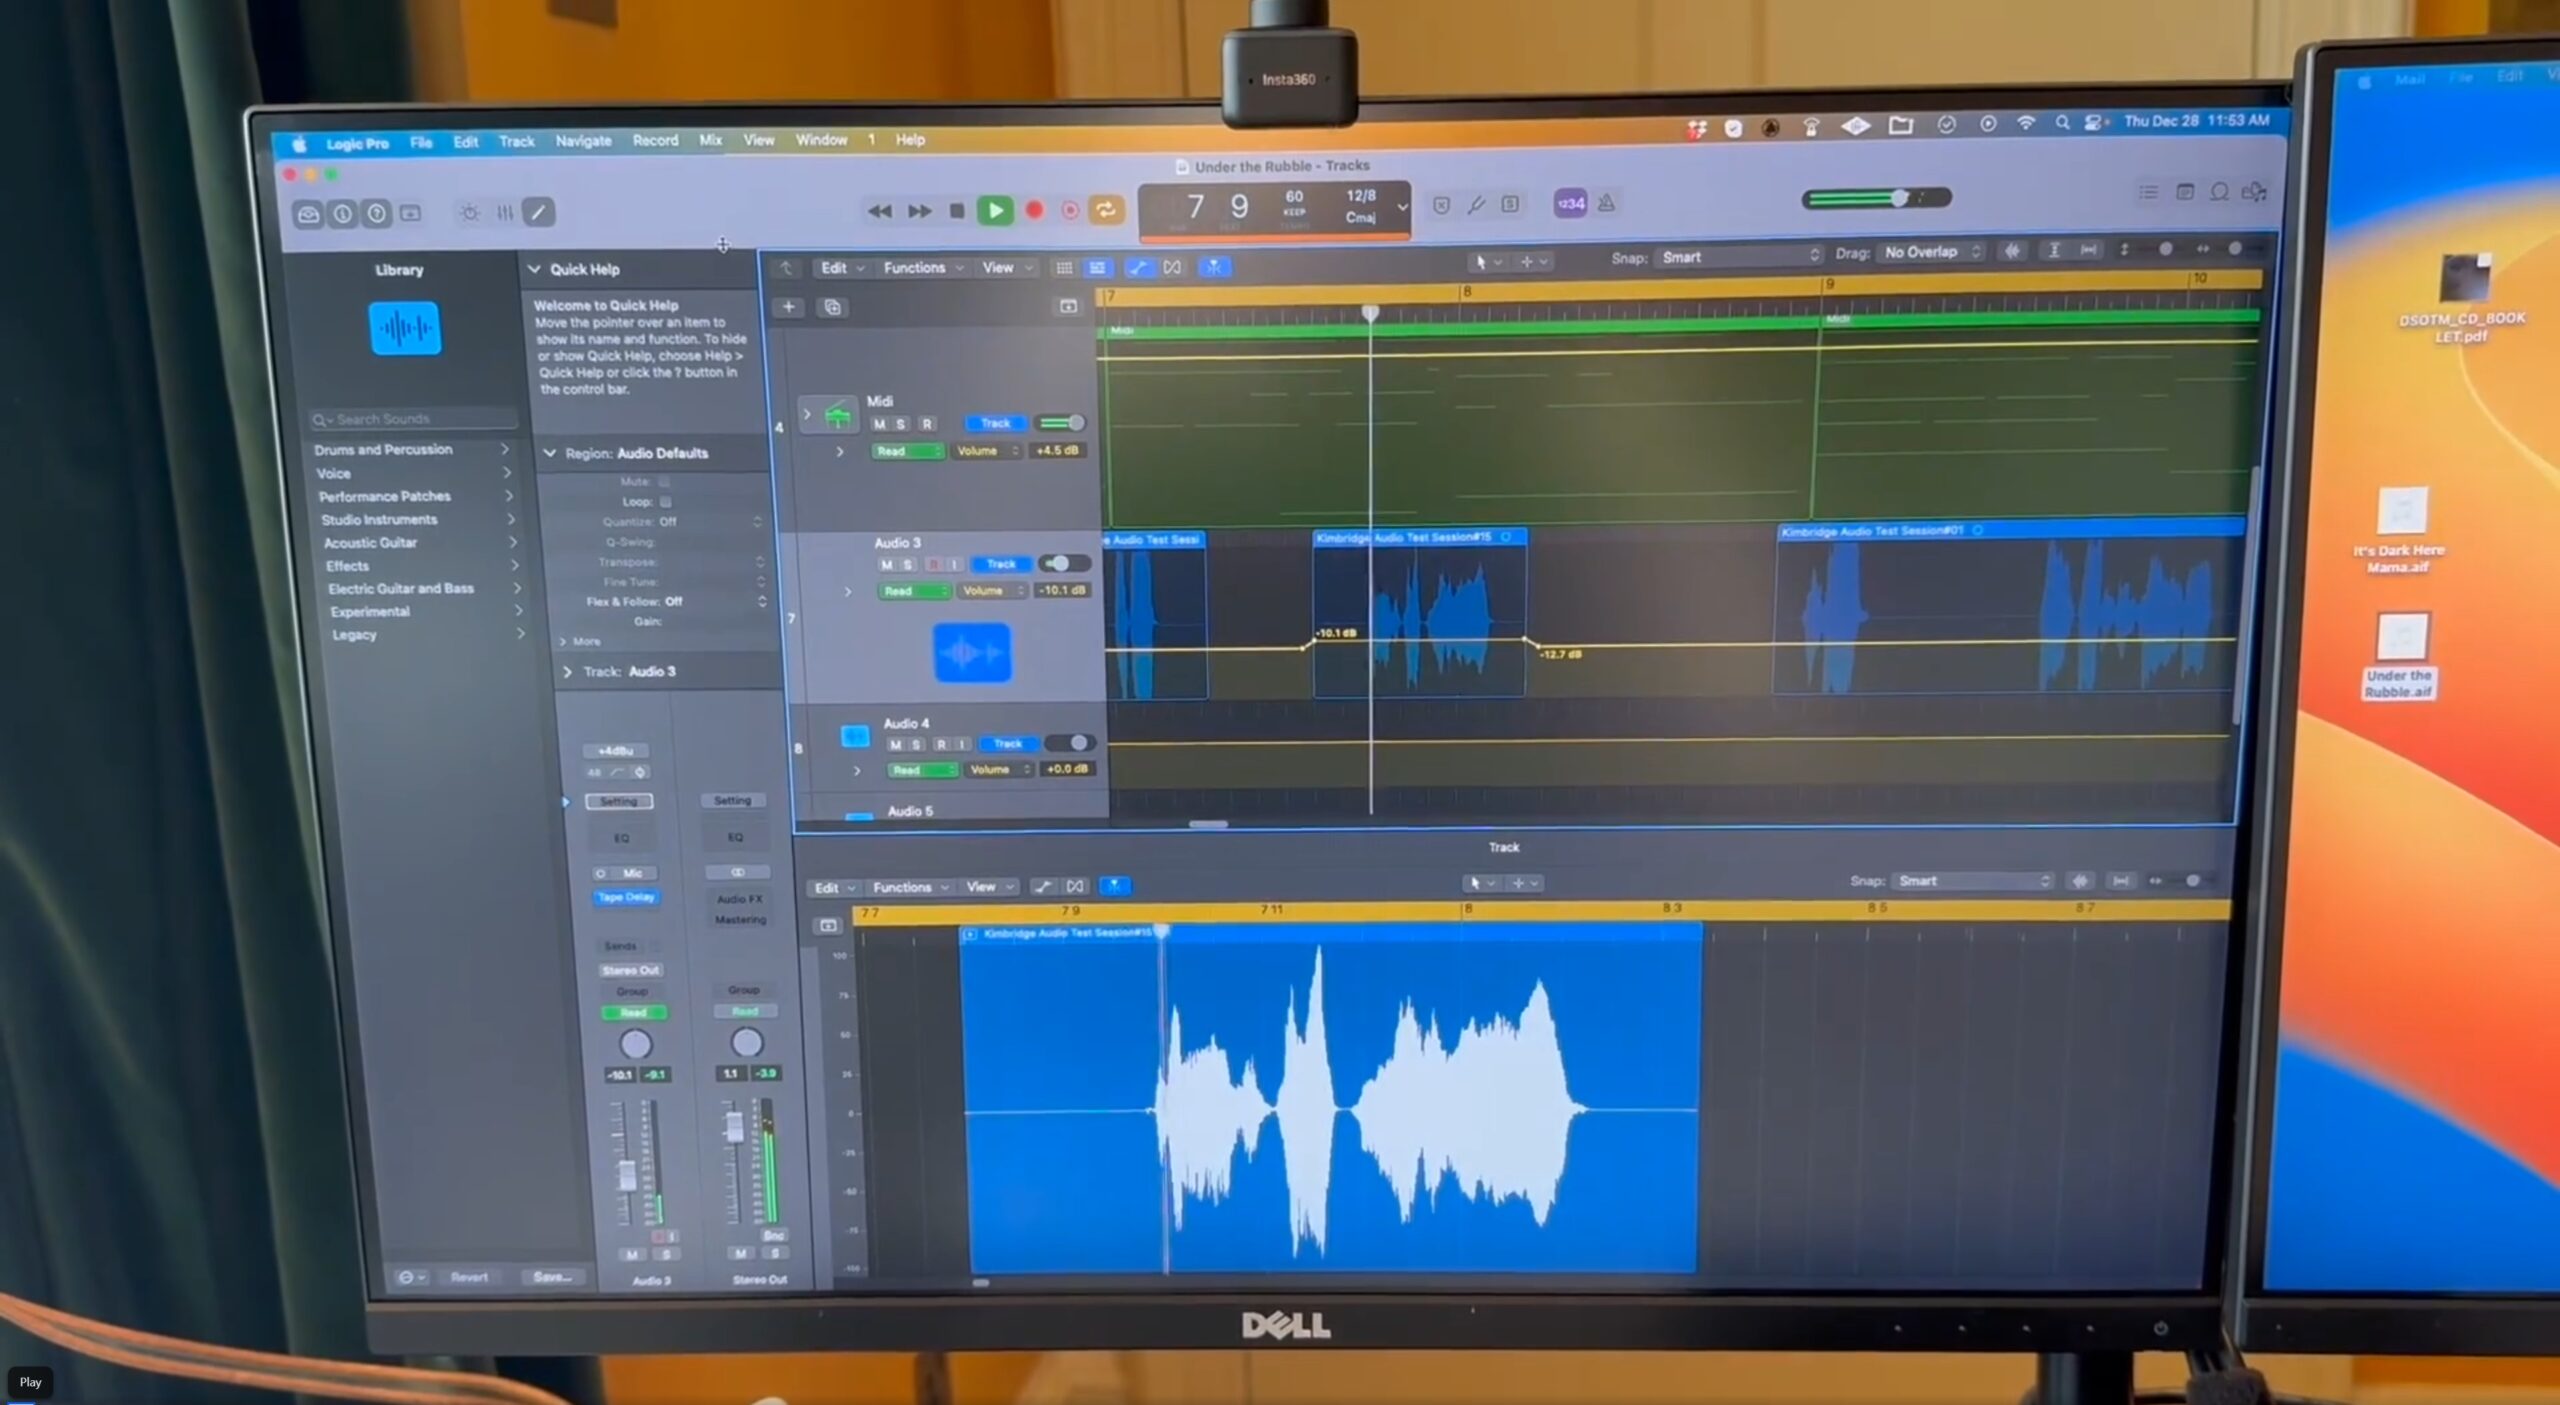This screenshot has width=2560, height=1405.
Task: Click the Wi-Fi icon in menu bar
Action: [2025, 123]
